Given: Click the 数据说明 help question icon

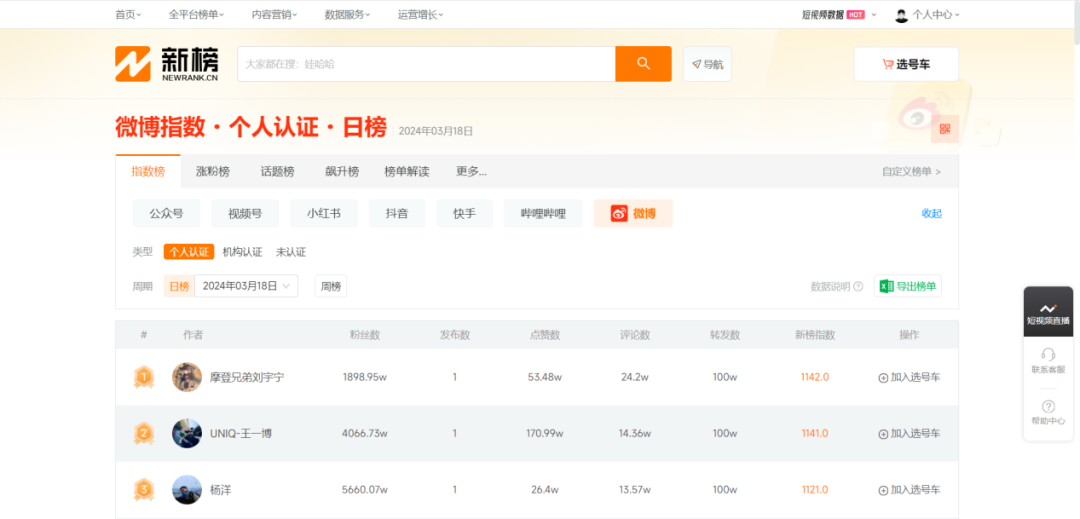Looking at the screenshot, I should [x=858, y=286].
